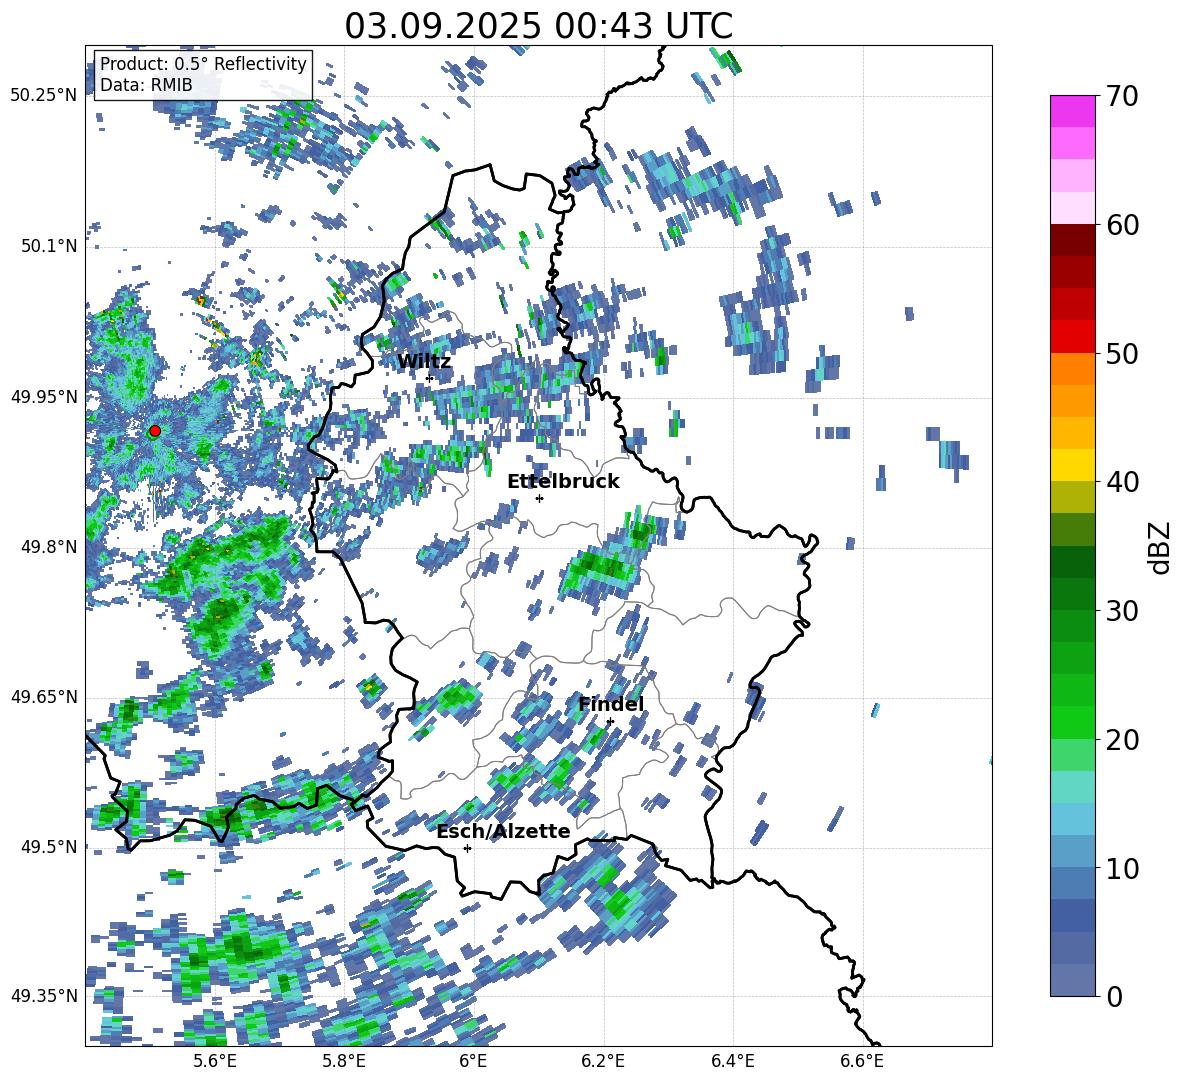Image resolution: width=1184 pixels, height=1081 pixels.
Task: Click the 50.25°N latitude label
Action: click(44, 96)
